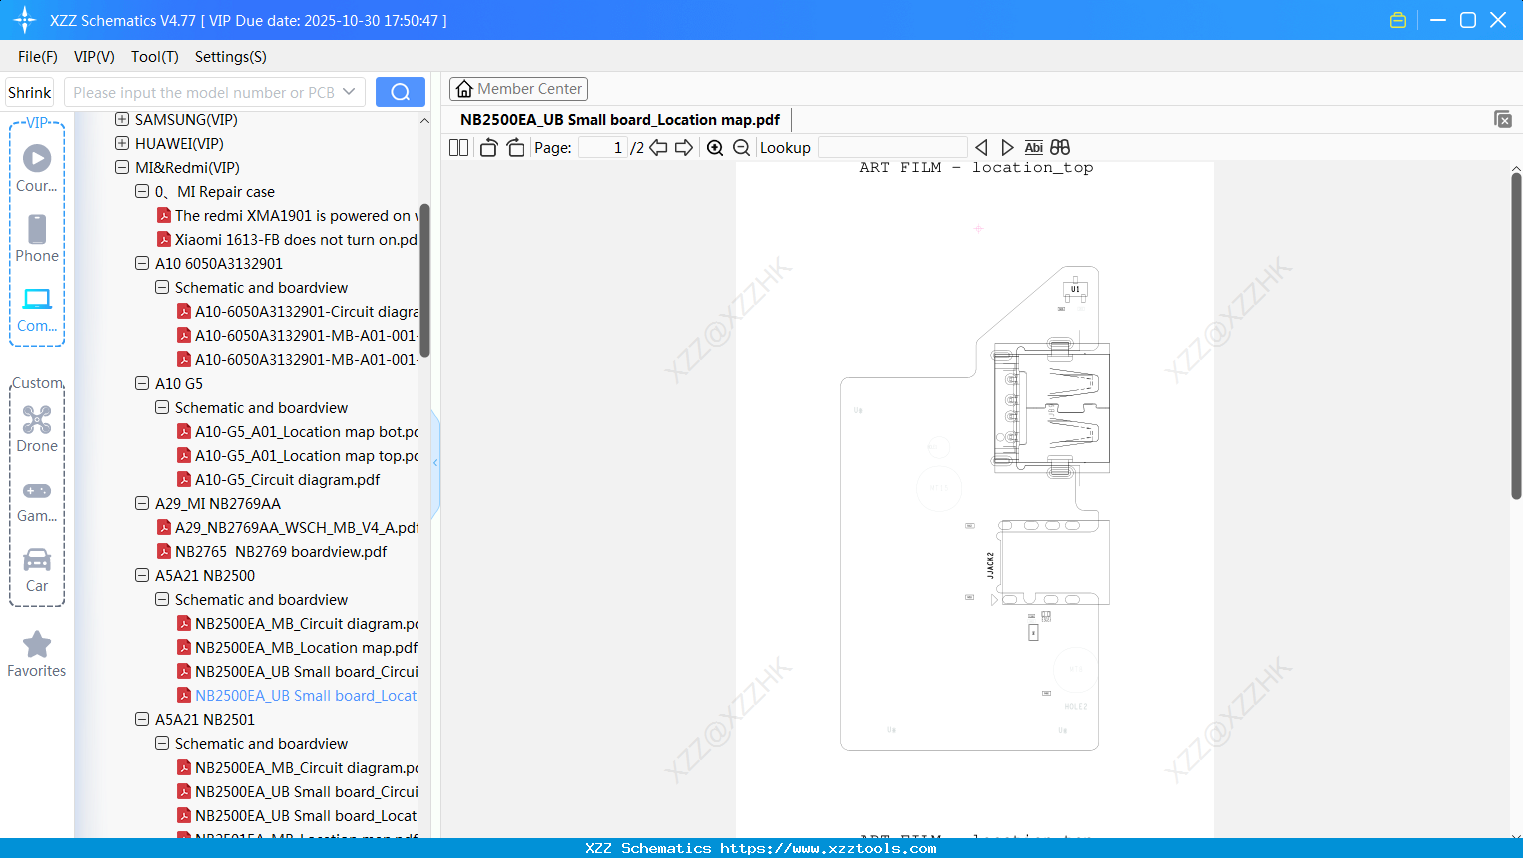Collapse the A10 6050A3132901 folder
The image size is (1523, 858).
[142, 264]
